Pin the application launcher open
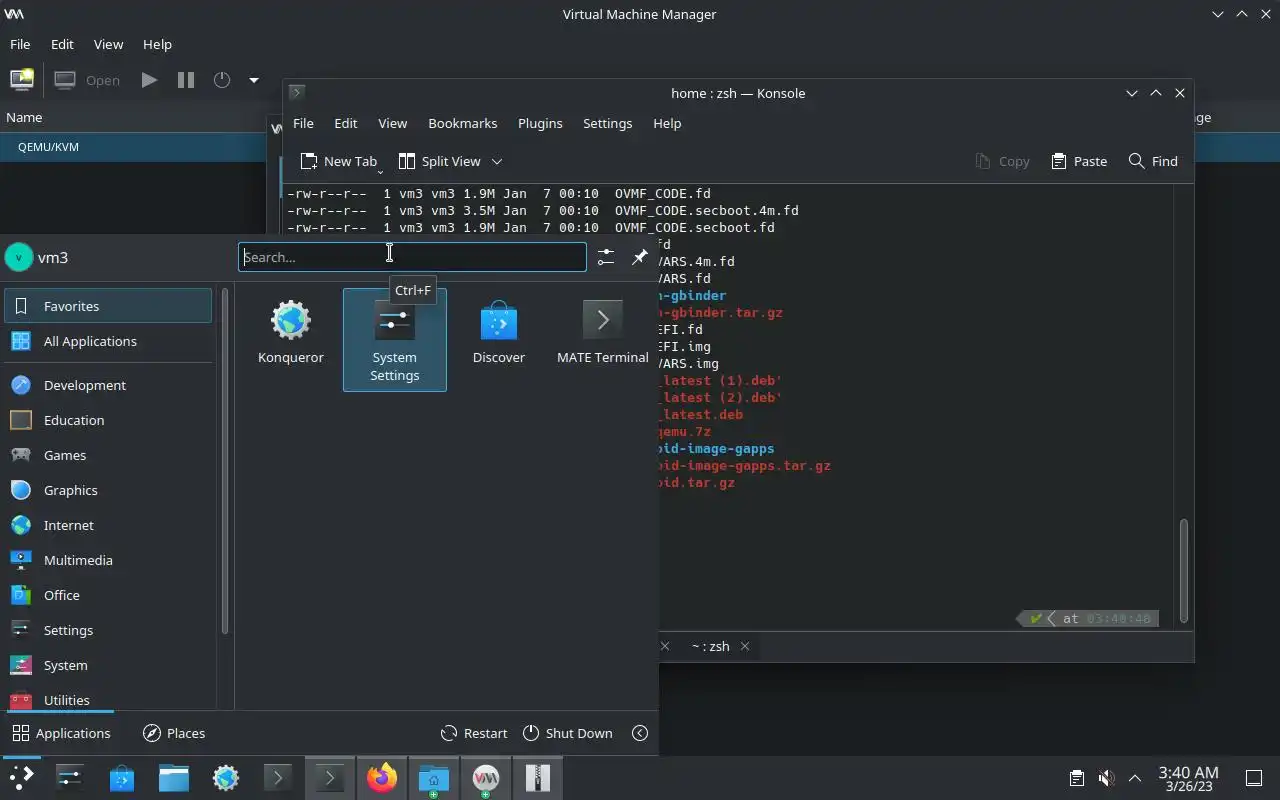The image size is (1280, 800). pyautogui.click(x=639, y=257)
